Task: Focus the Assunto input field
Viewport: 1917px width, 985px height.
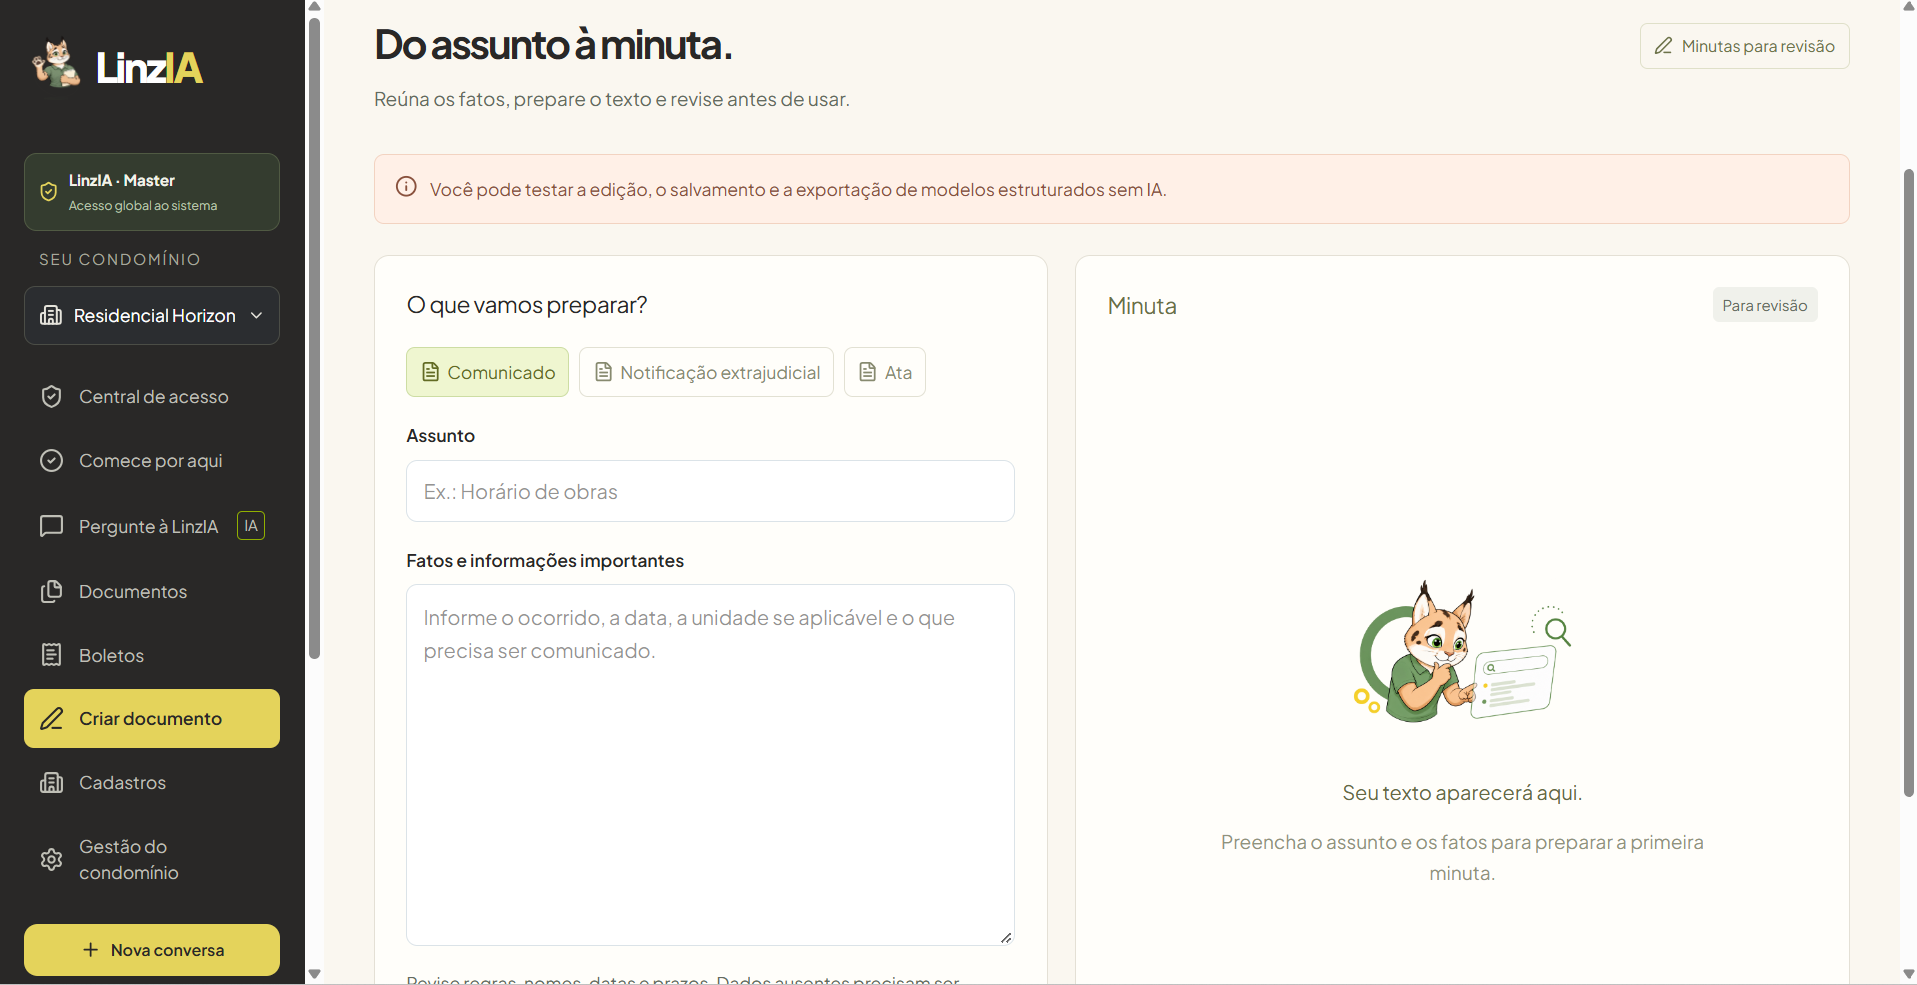Action: pos(710,491)
